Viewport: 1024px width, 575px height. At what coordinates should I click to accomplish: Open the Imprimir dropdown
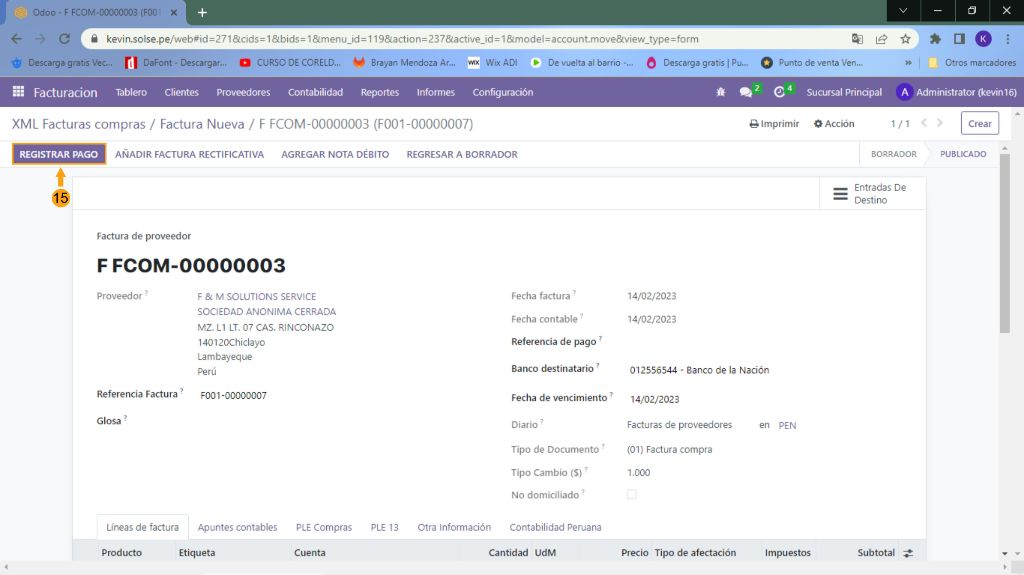tap(774, 124)
